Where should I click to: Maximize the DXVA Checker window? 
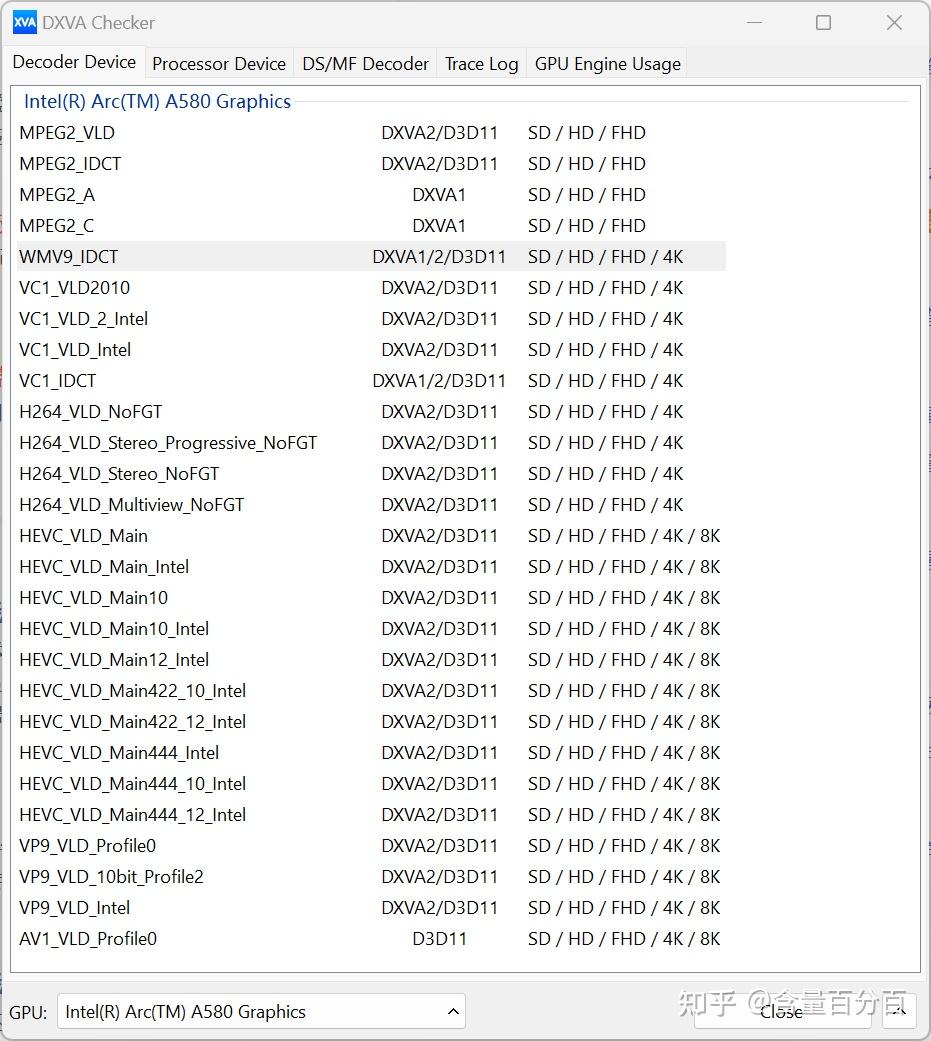coord(823,23)
